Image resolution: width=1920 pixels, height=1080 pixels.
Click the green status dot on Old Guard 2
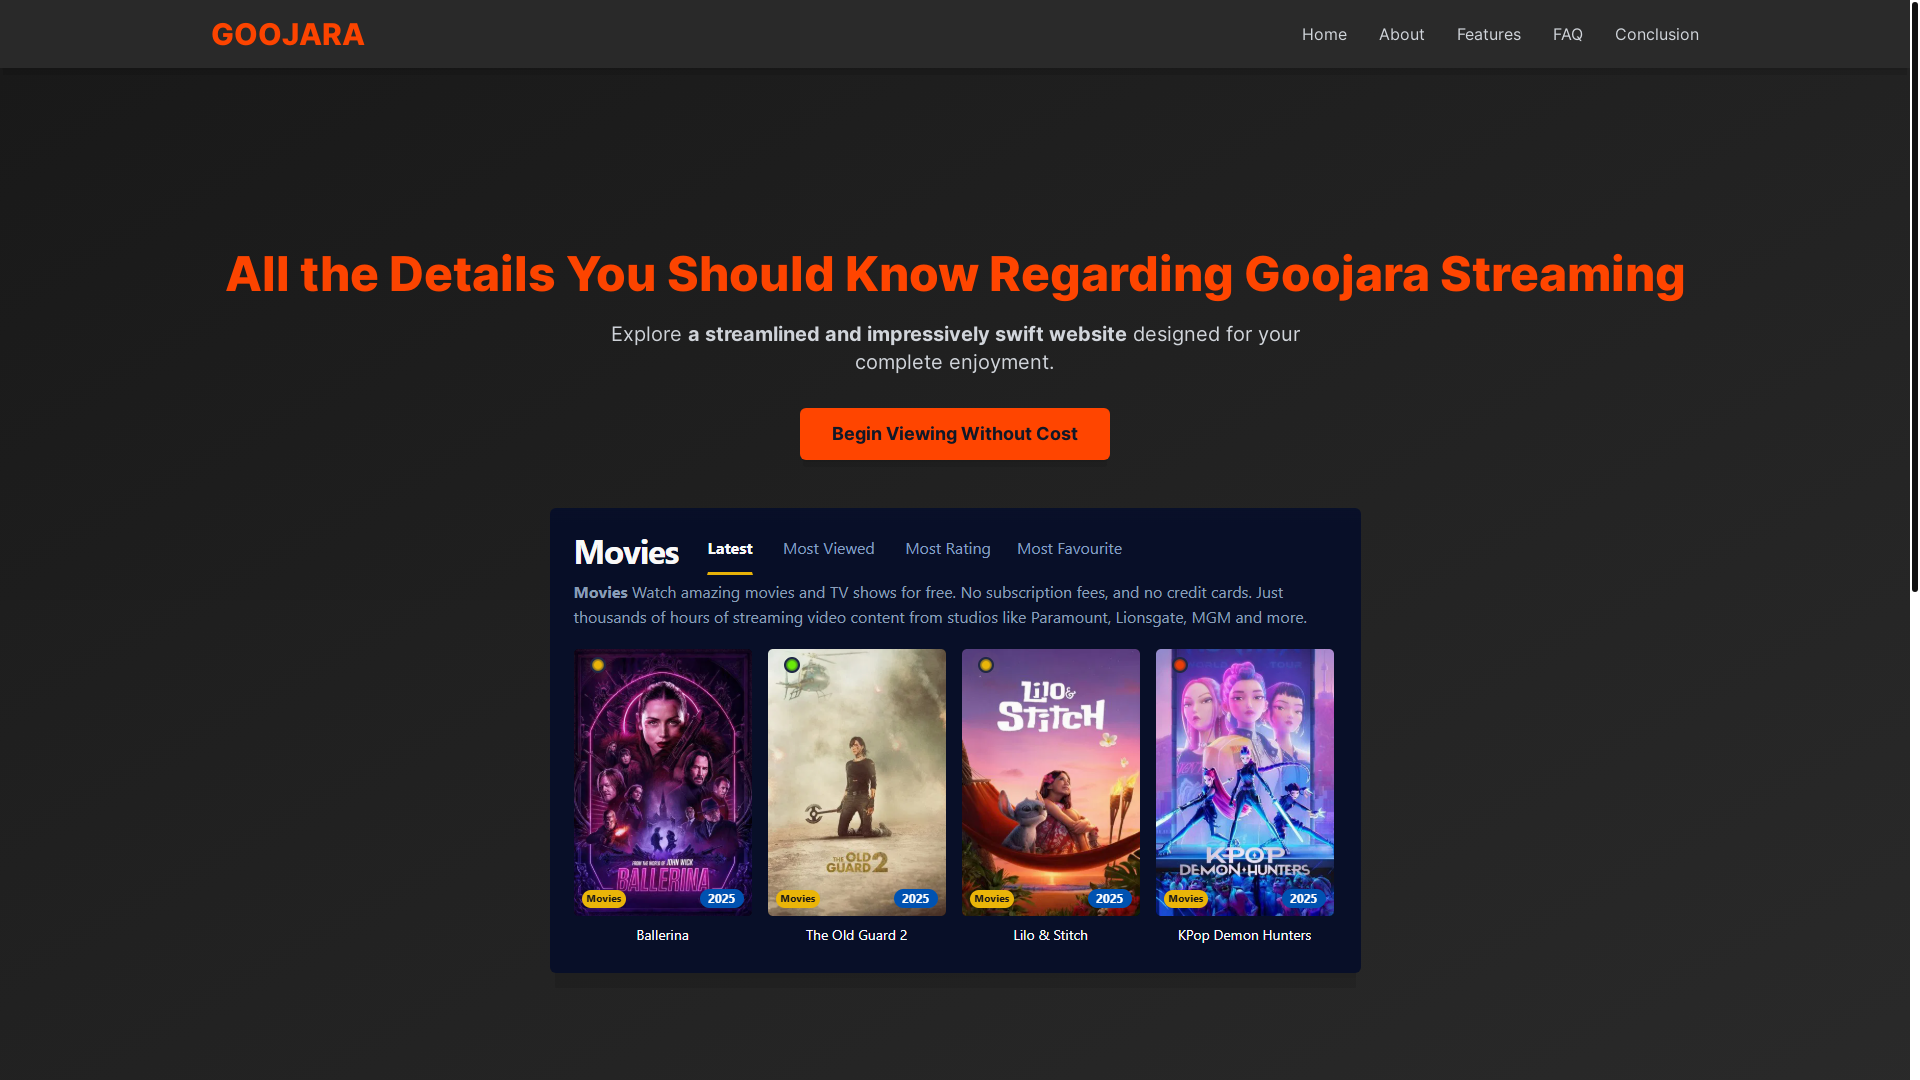(792, 665)
